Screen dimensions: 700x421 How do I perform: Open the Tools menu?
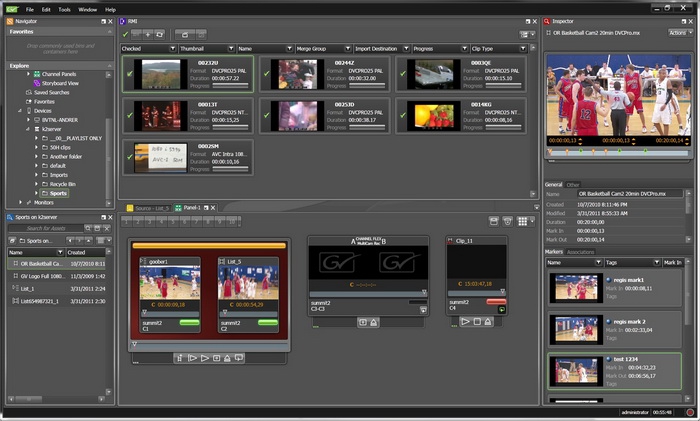click(64, 8)
